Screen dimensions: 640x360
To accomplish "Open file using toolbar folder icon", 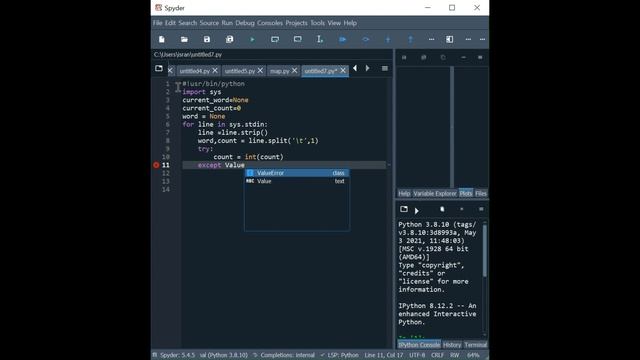I will click(x=184, y=39).
